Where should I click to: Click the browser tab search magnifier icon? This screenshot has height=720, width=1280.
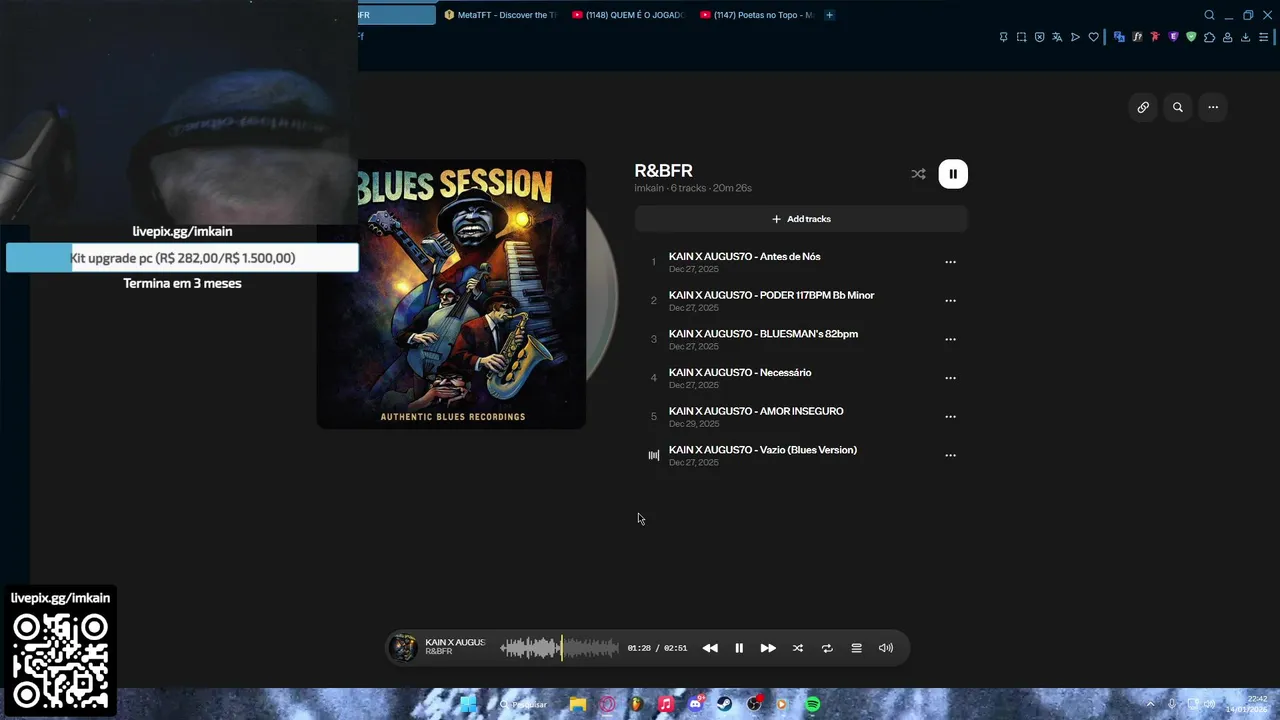(x=1209, y=15)
